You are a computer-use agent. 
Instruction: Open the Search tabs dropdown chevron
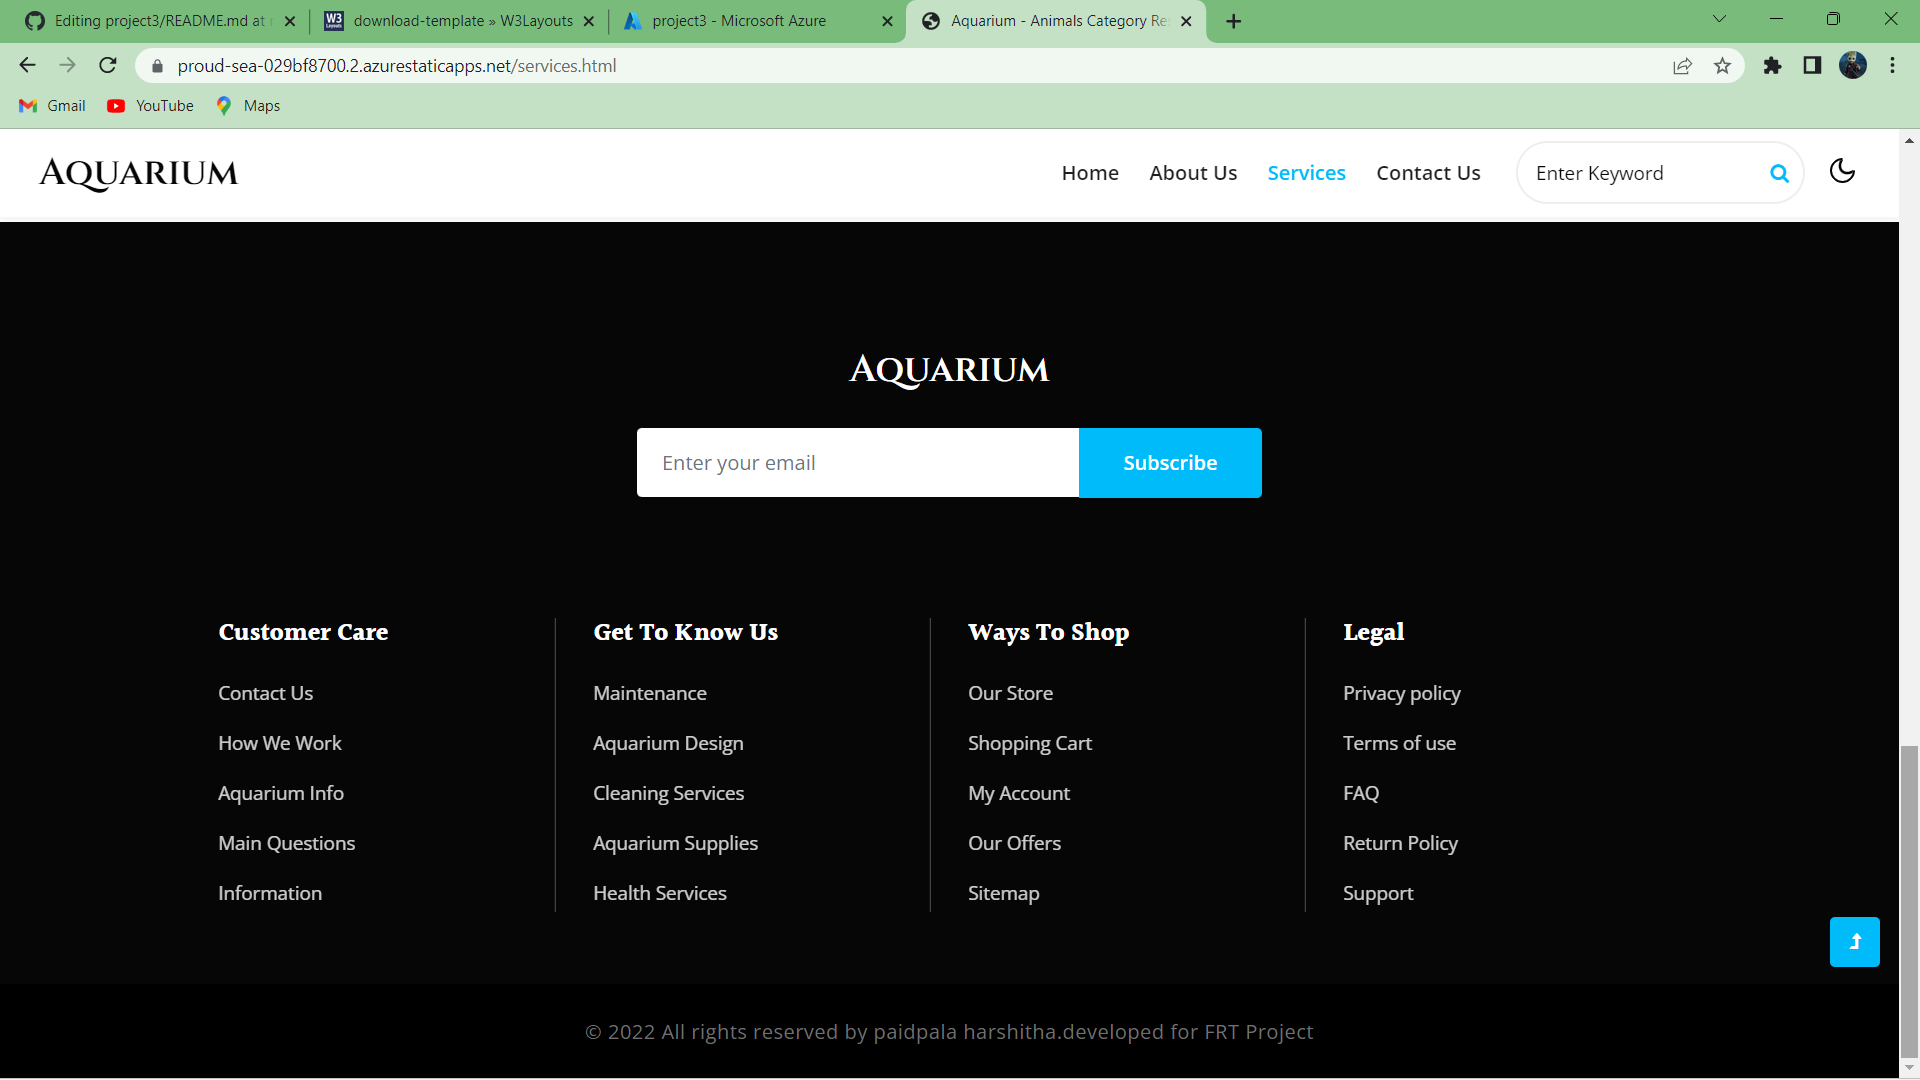coord(1718,18)
